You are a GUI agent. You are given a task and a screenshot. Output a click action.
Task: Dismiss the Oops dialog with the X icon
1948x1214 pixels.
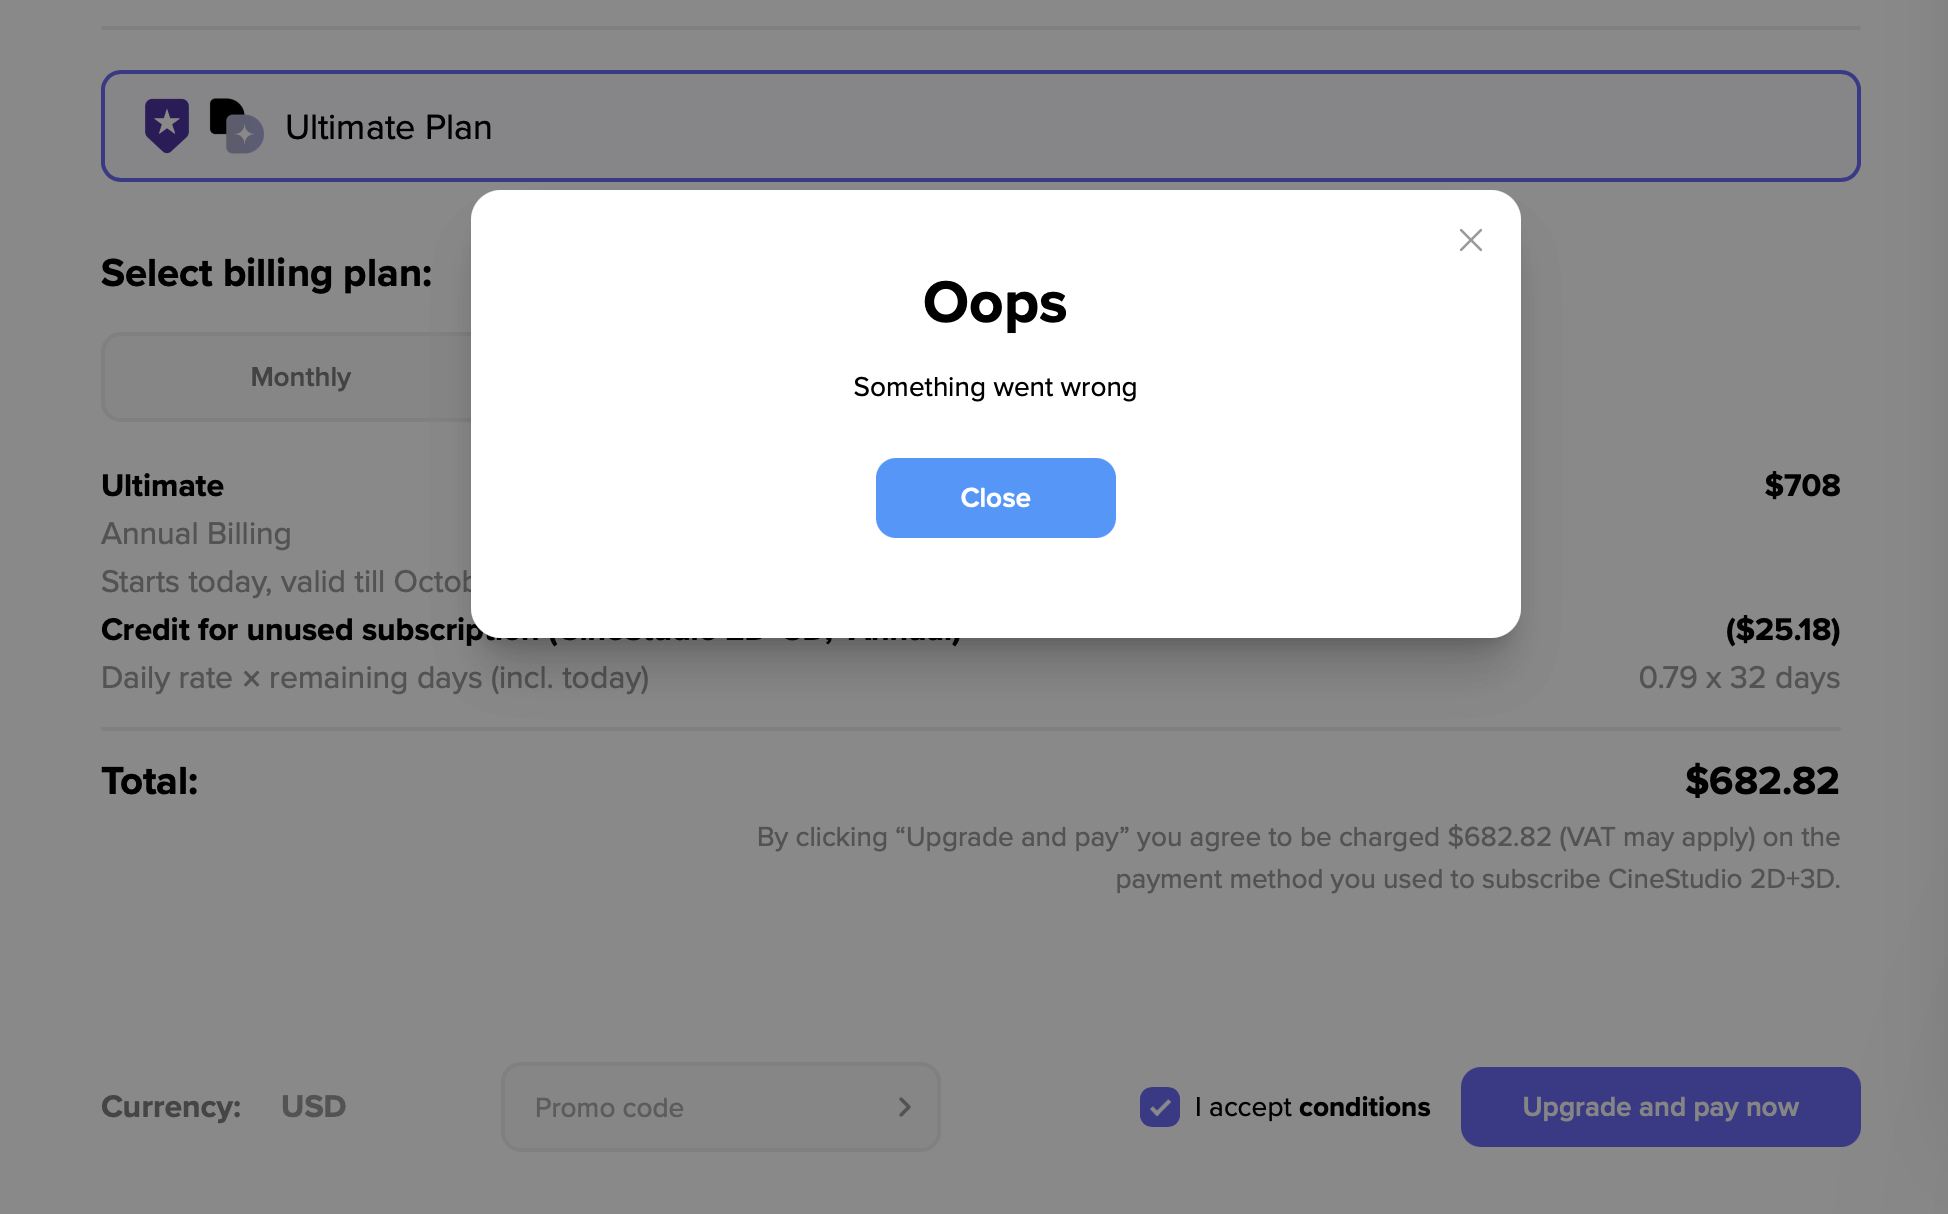[x=1470, y=240]
